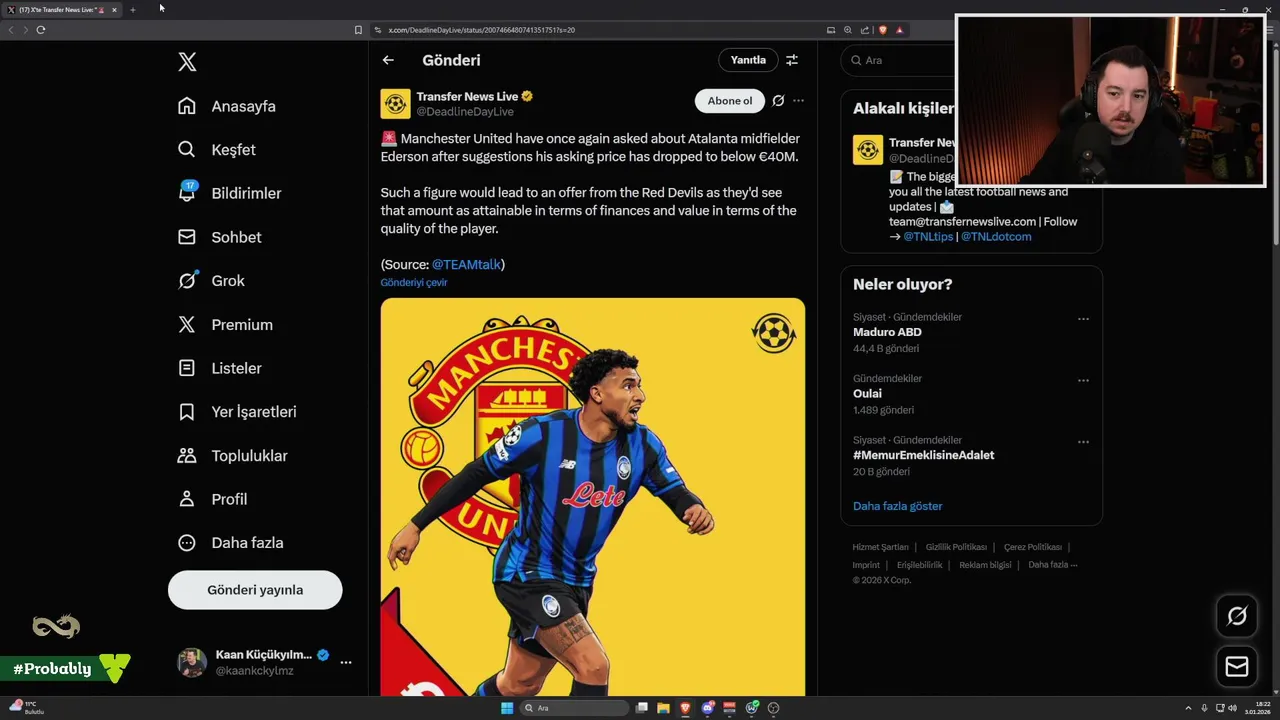Open more options for Maduro ABD
Image resolution: width=1280 pixels, height=720 pixels.
coord(1083,319)
